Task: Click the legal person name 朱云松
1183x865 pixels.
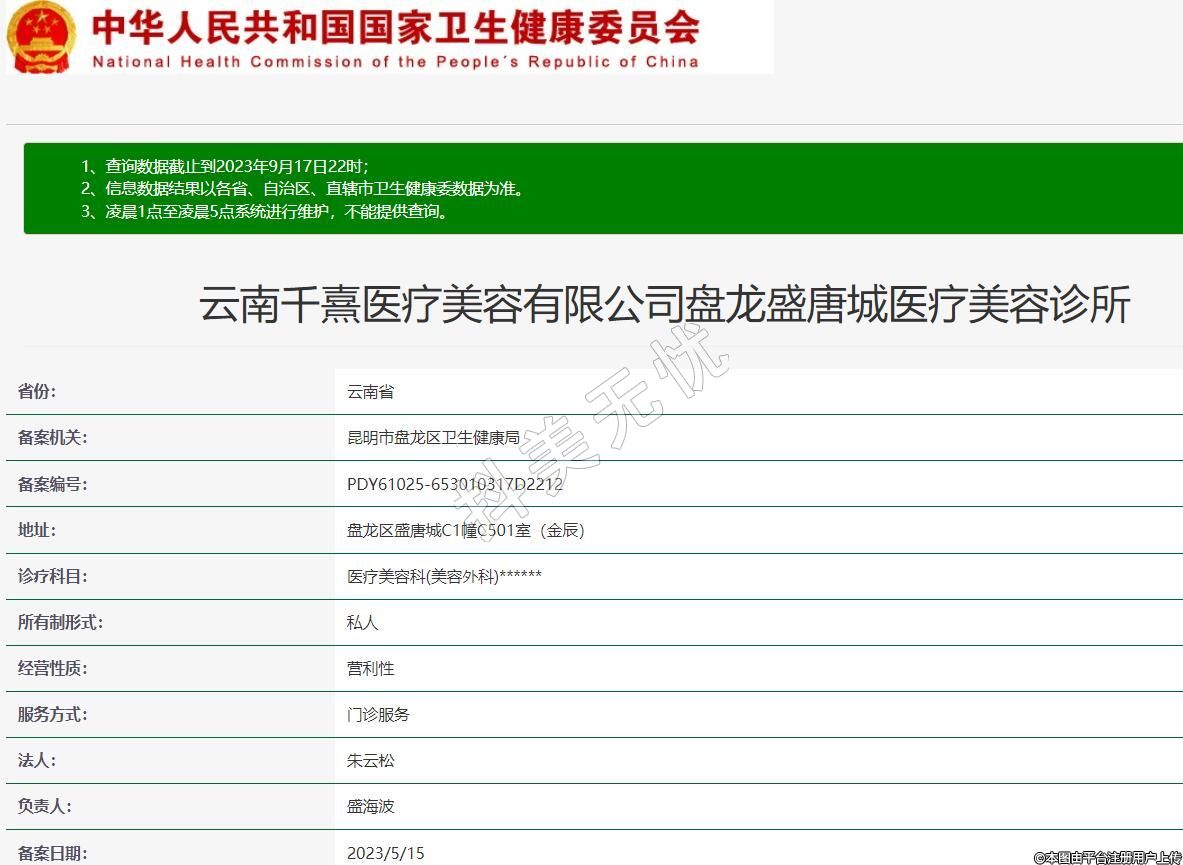Action: pyautogui.click(x=370, y=760)
